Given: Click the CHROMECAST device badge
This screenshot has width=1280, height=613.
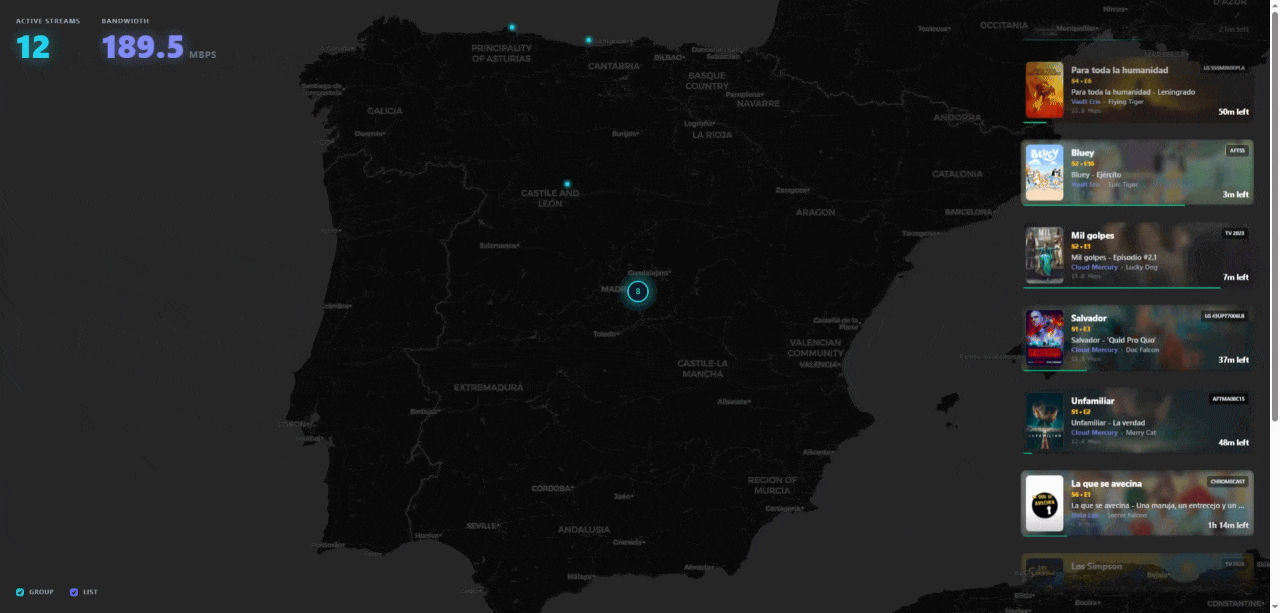Looking at the screenshot, I should click(x=1228, y=481).
